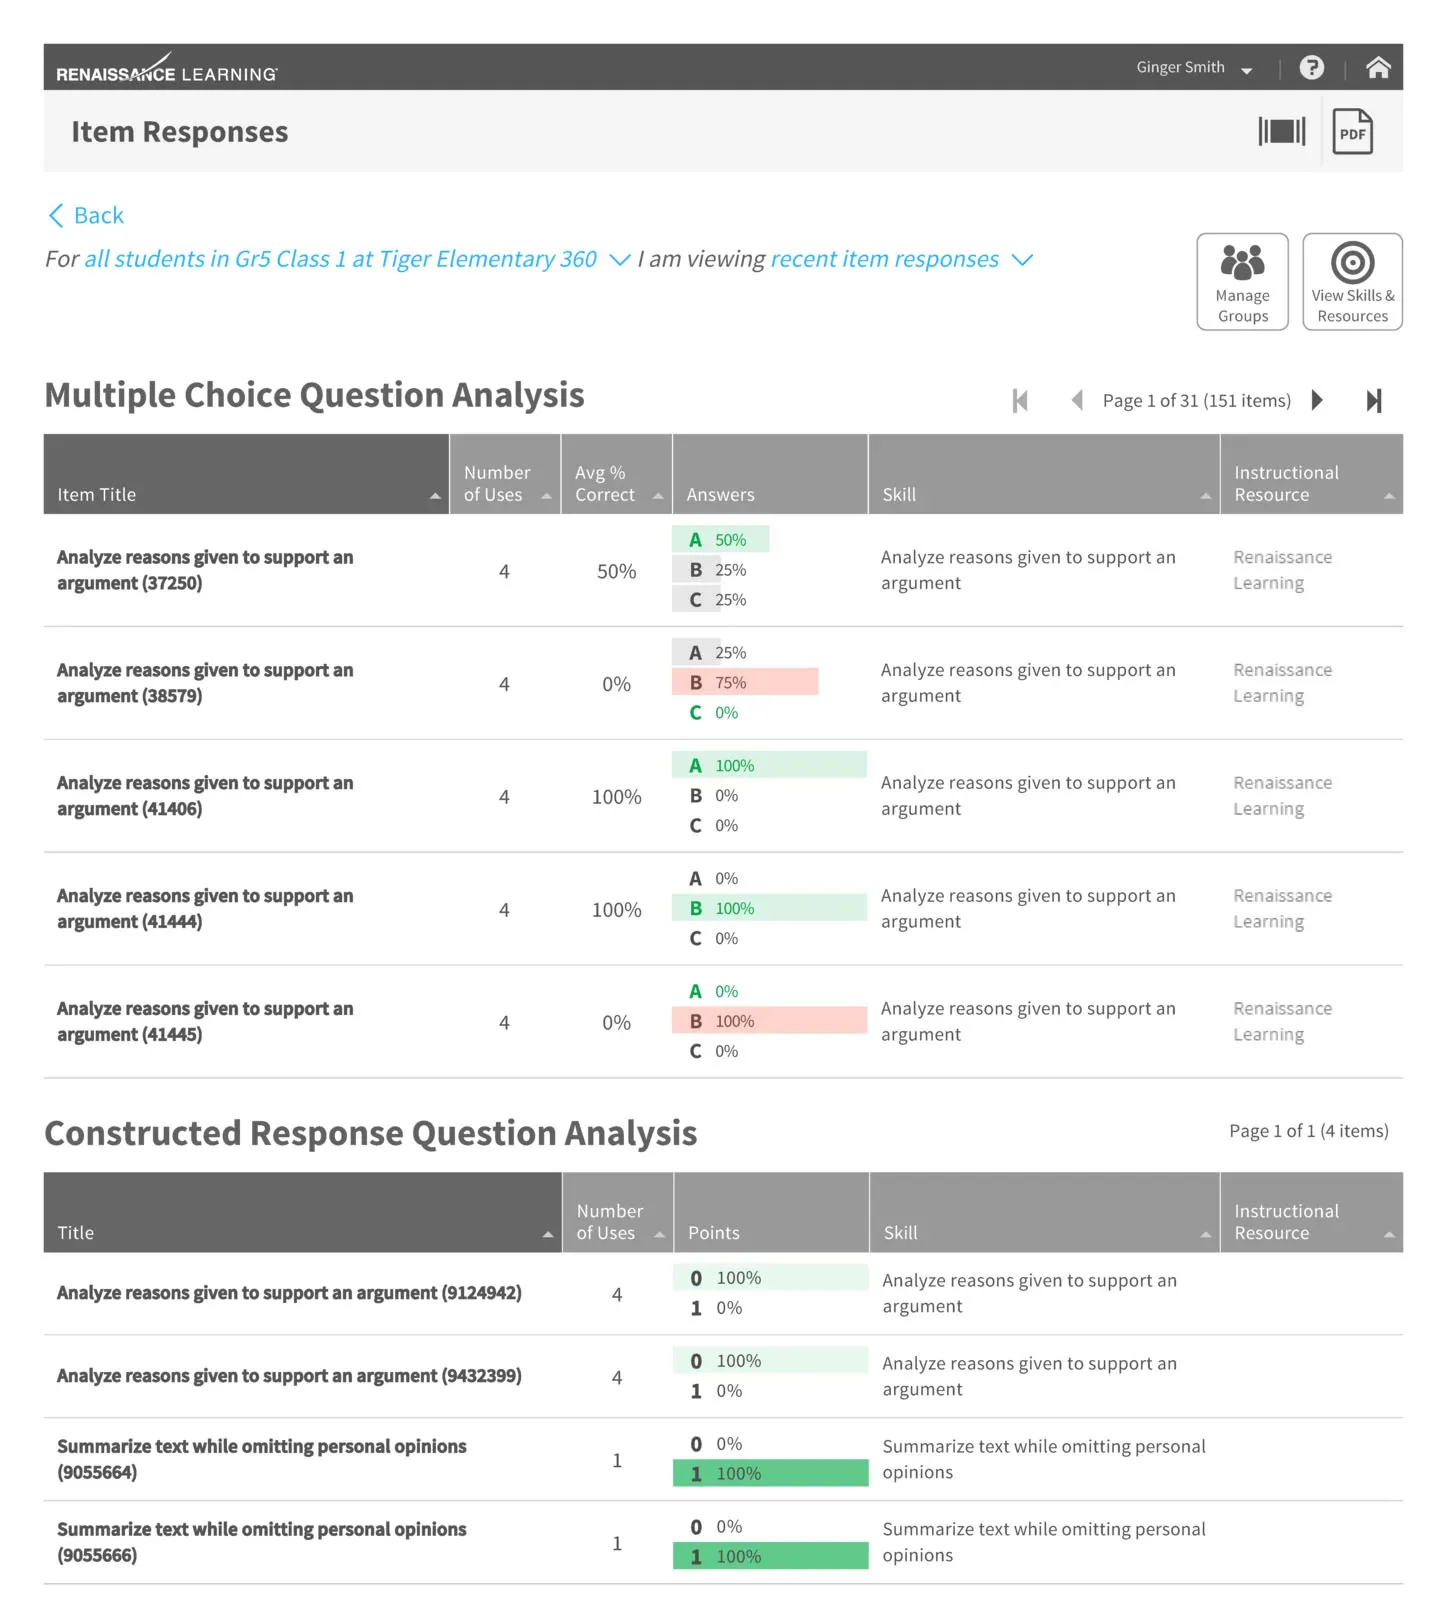Jump to last page of multiple choice items
Image resolution: width=1447 pixels, height=1620 pixels.
point(1374,401)
